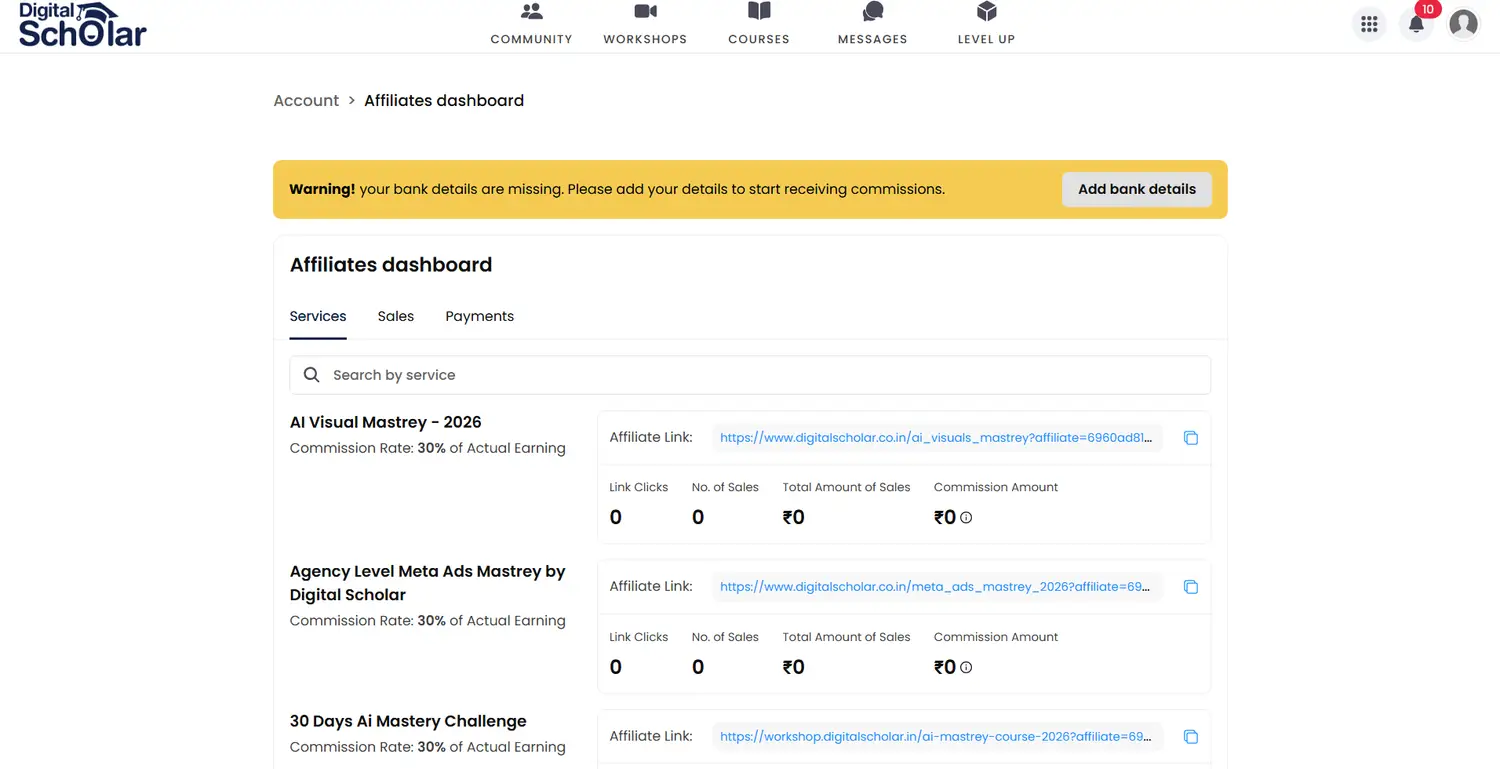Click the Search by service field
This screenshot has width=1500, height=769.
coord(750,375)
